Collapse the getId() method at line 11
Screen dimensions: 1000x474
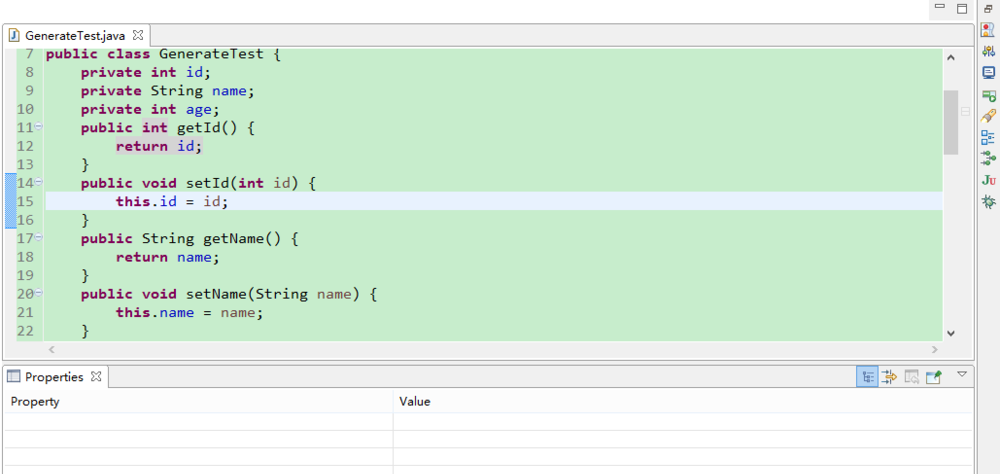coord(39,126)
